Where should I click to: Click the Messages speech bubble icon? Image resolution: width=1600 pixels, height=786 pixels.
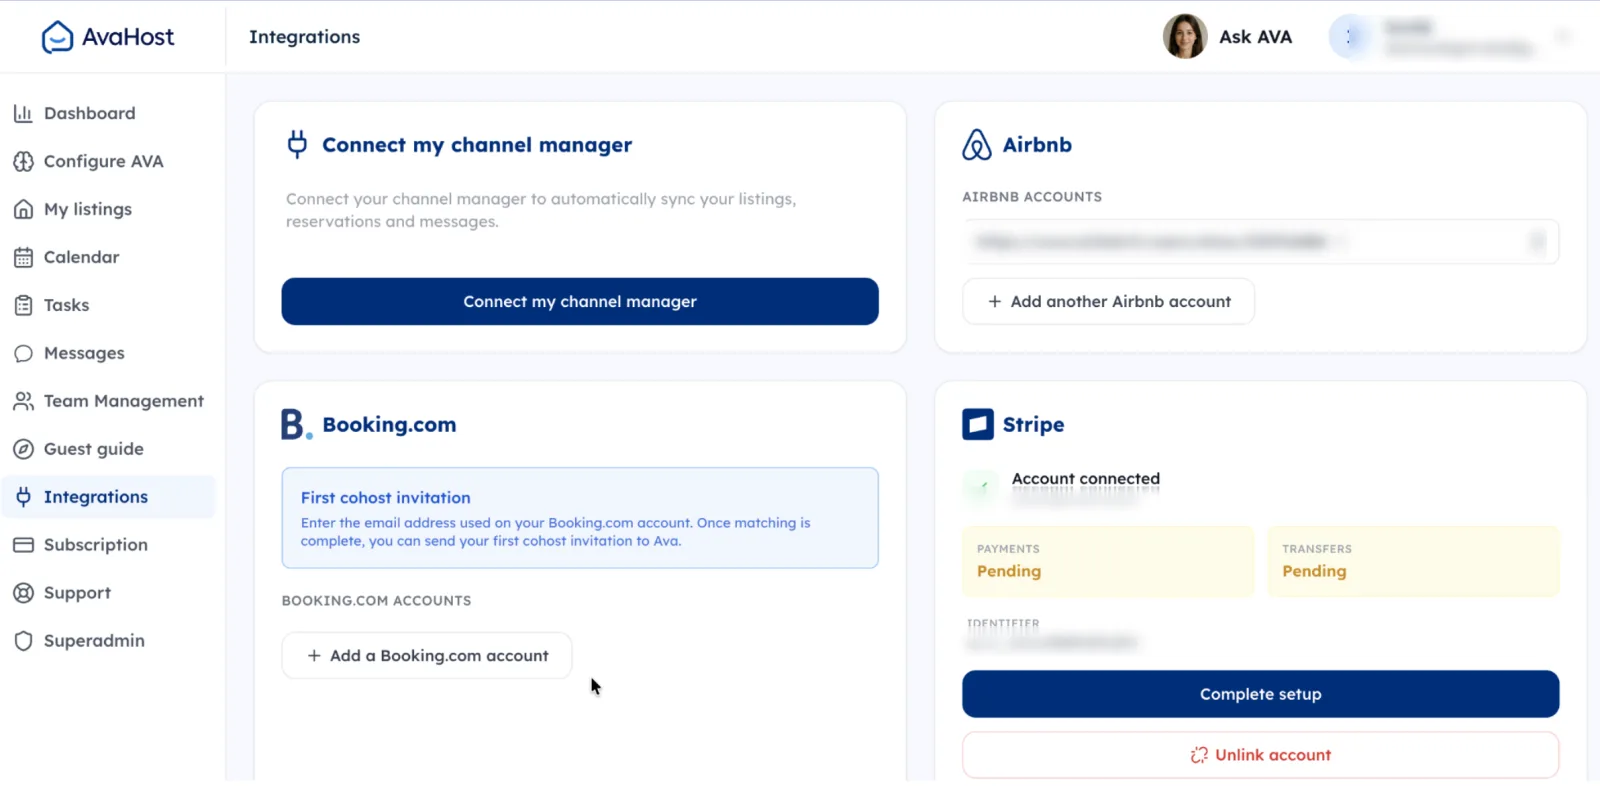tap(23, 353)
